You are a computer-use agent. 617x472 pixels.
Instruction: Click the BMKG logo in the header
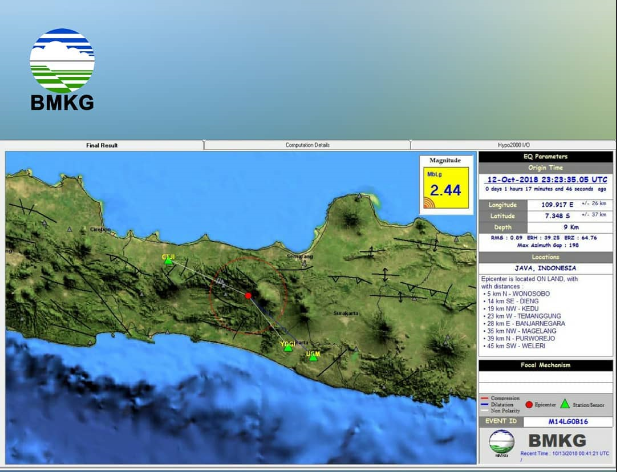point(62,69)
